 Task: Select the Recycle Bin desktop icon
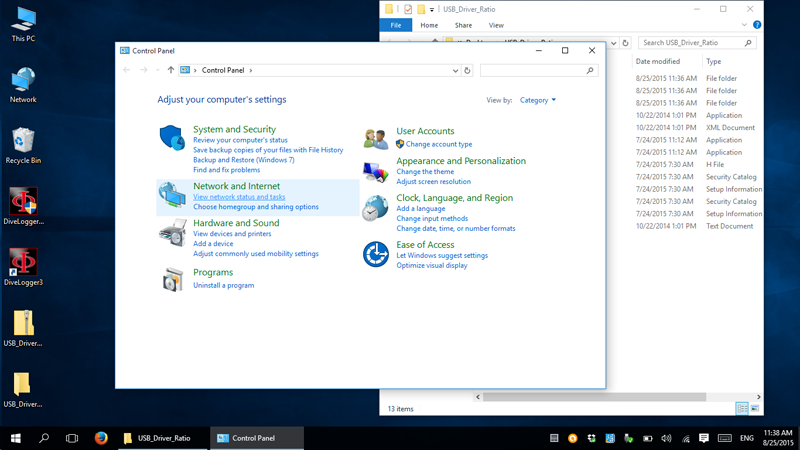coord(23,146)
